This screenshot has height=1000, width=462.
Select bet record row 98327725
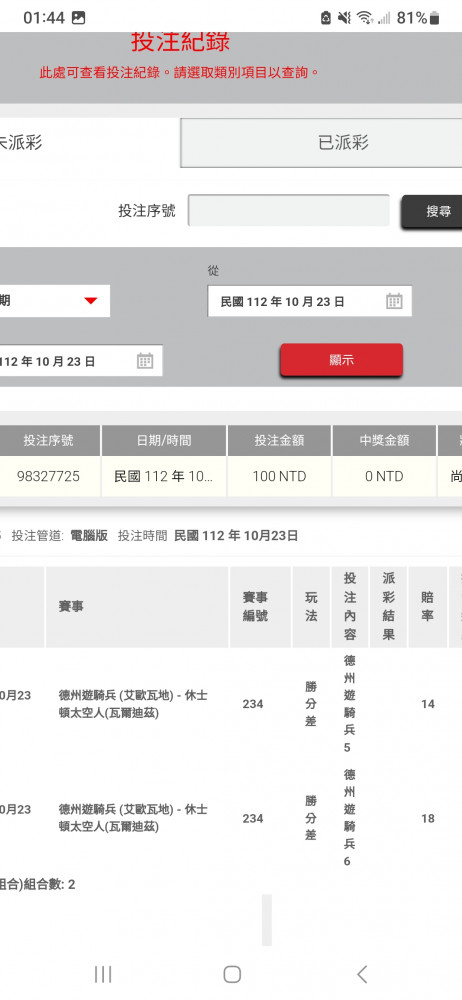pos(231,476)
